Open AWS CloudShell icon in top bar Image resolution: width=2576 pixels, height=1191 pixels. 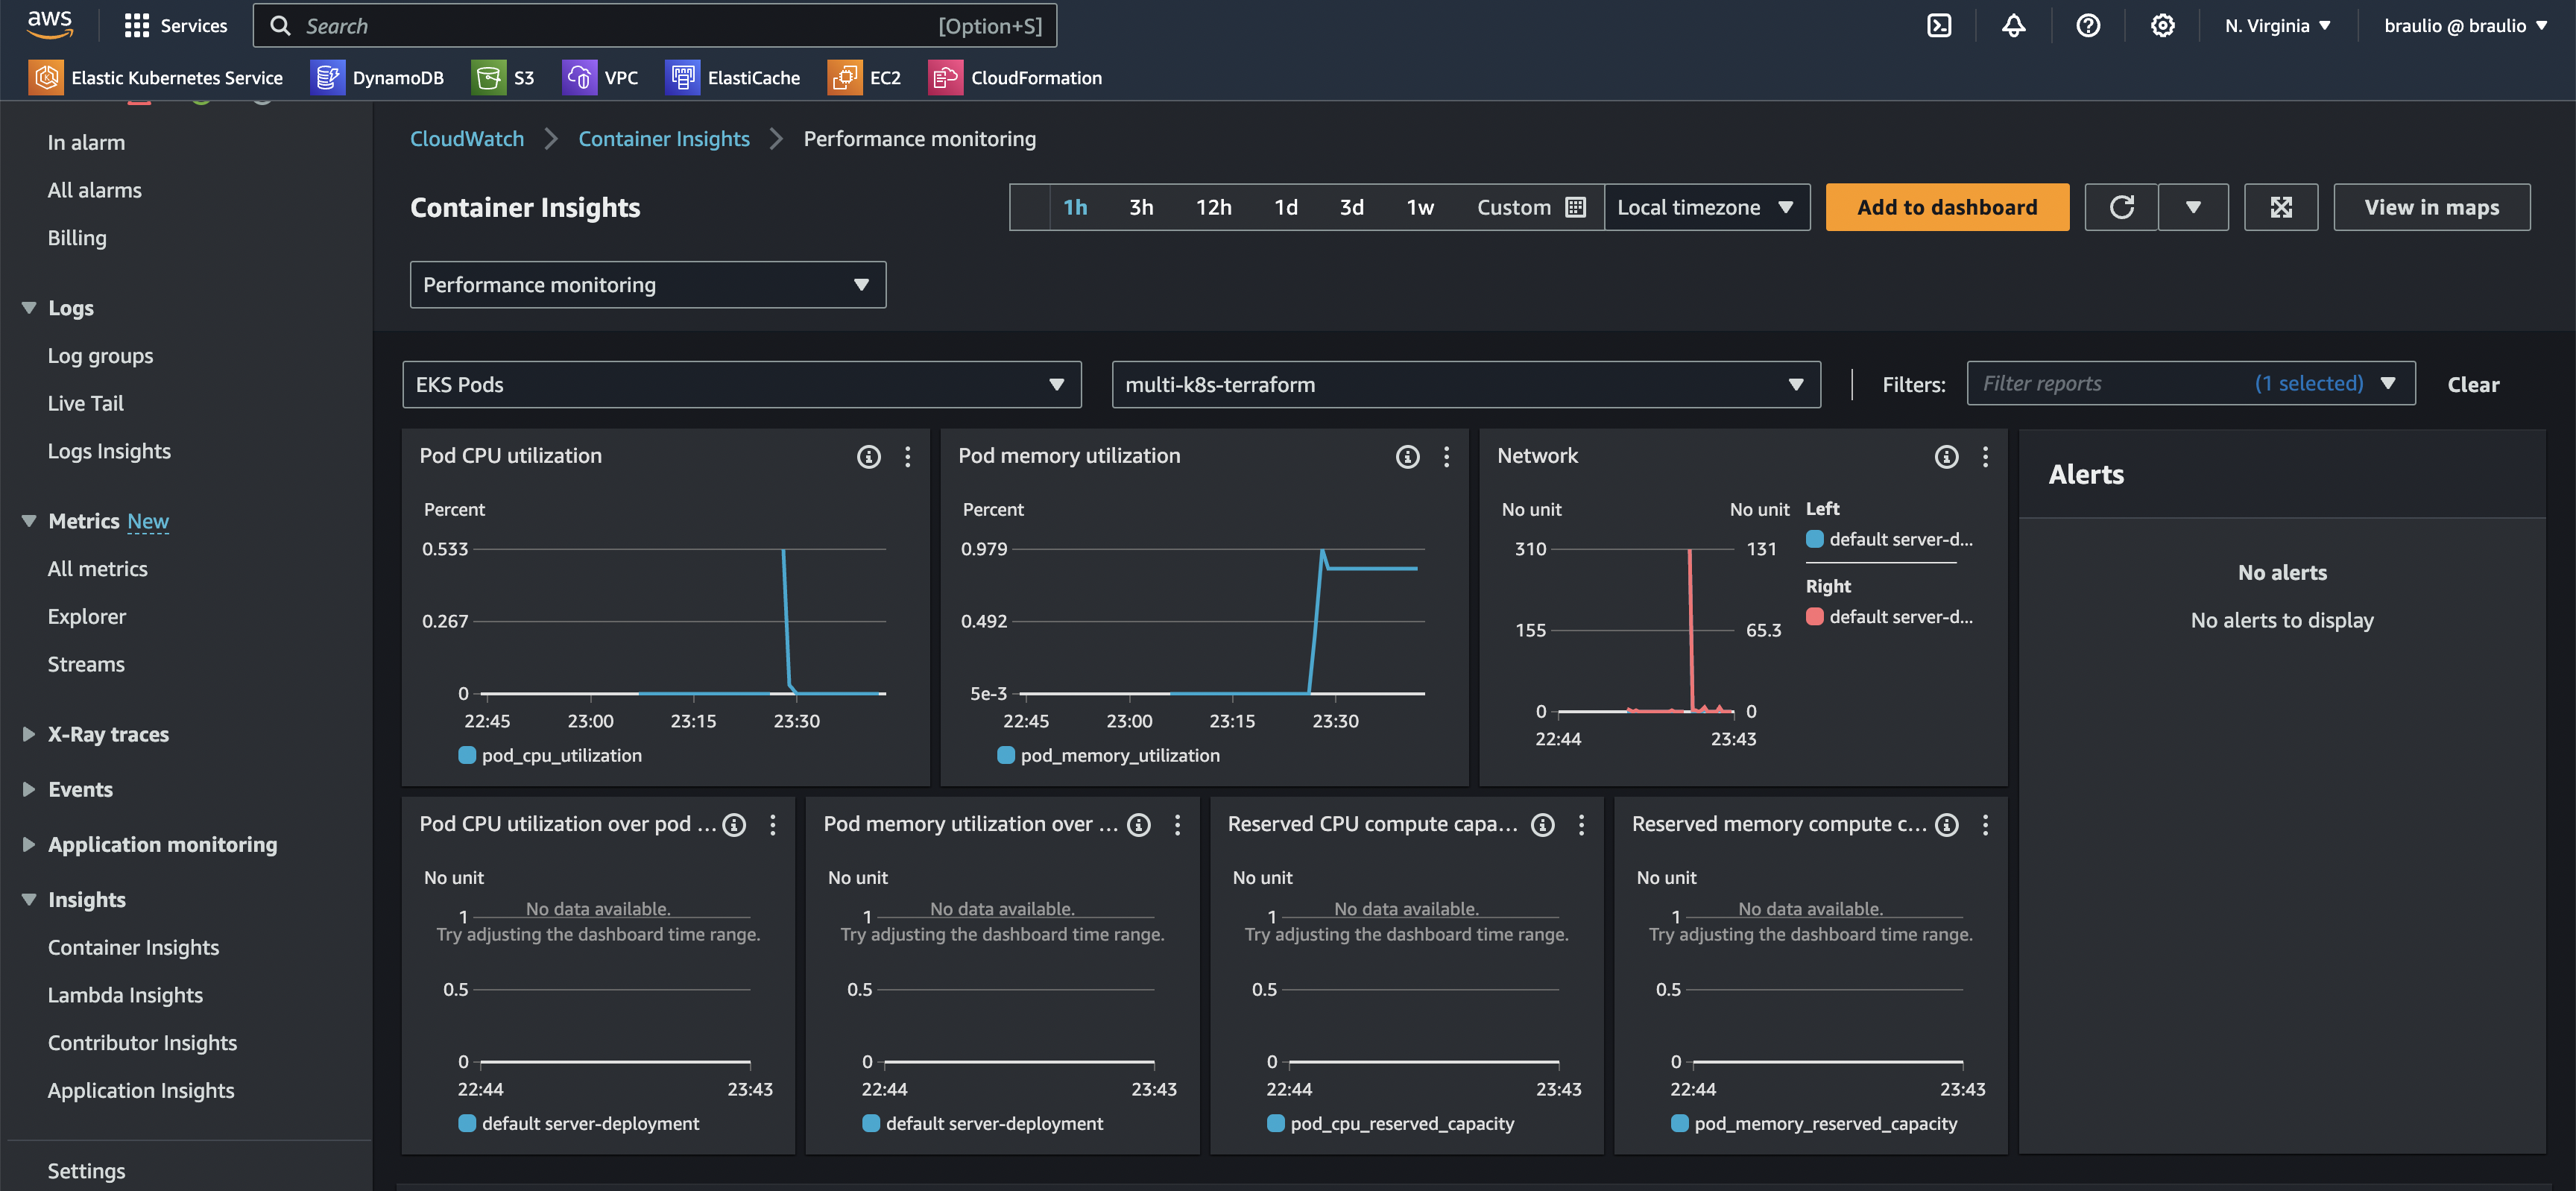[x=1938, y=26]
